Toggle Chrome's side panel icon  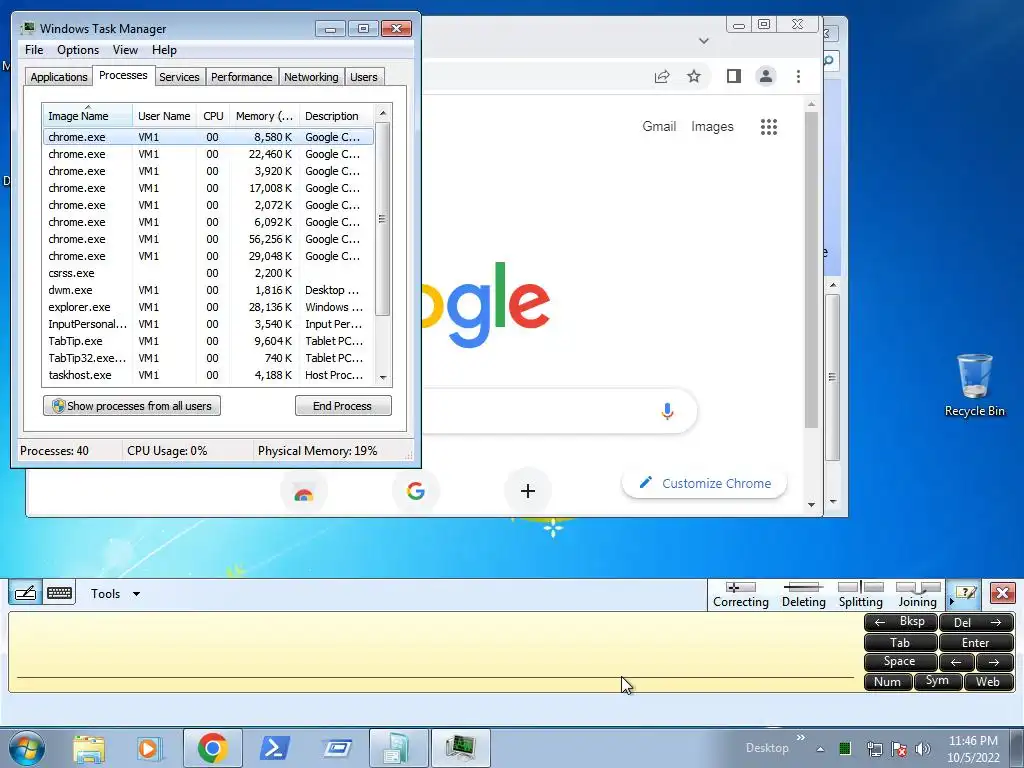coord(733,76)
